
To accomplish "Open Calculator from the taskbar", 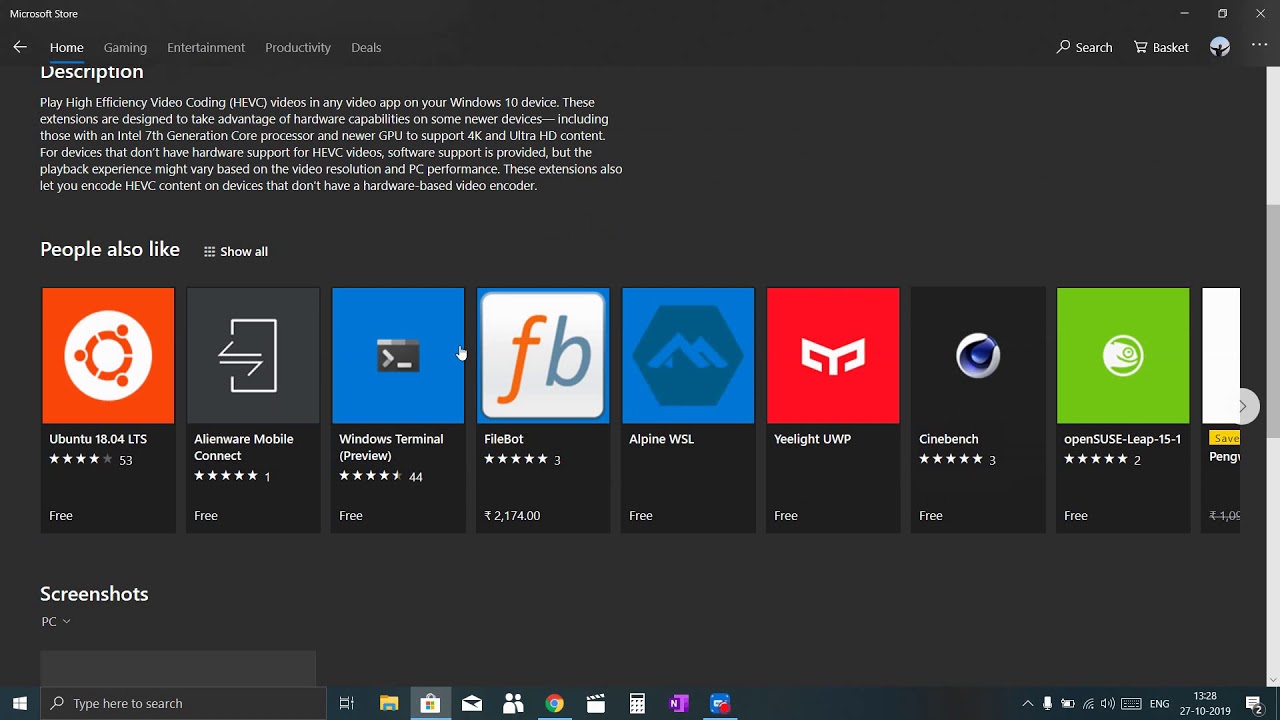I will (637, 703).
